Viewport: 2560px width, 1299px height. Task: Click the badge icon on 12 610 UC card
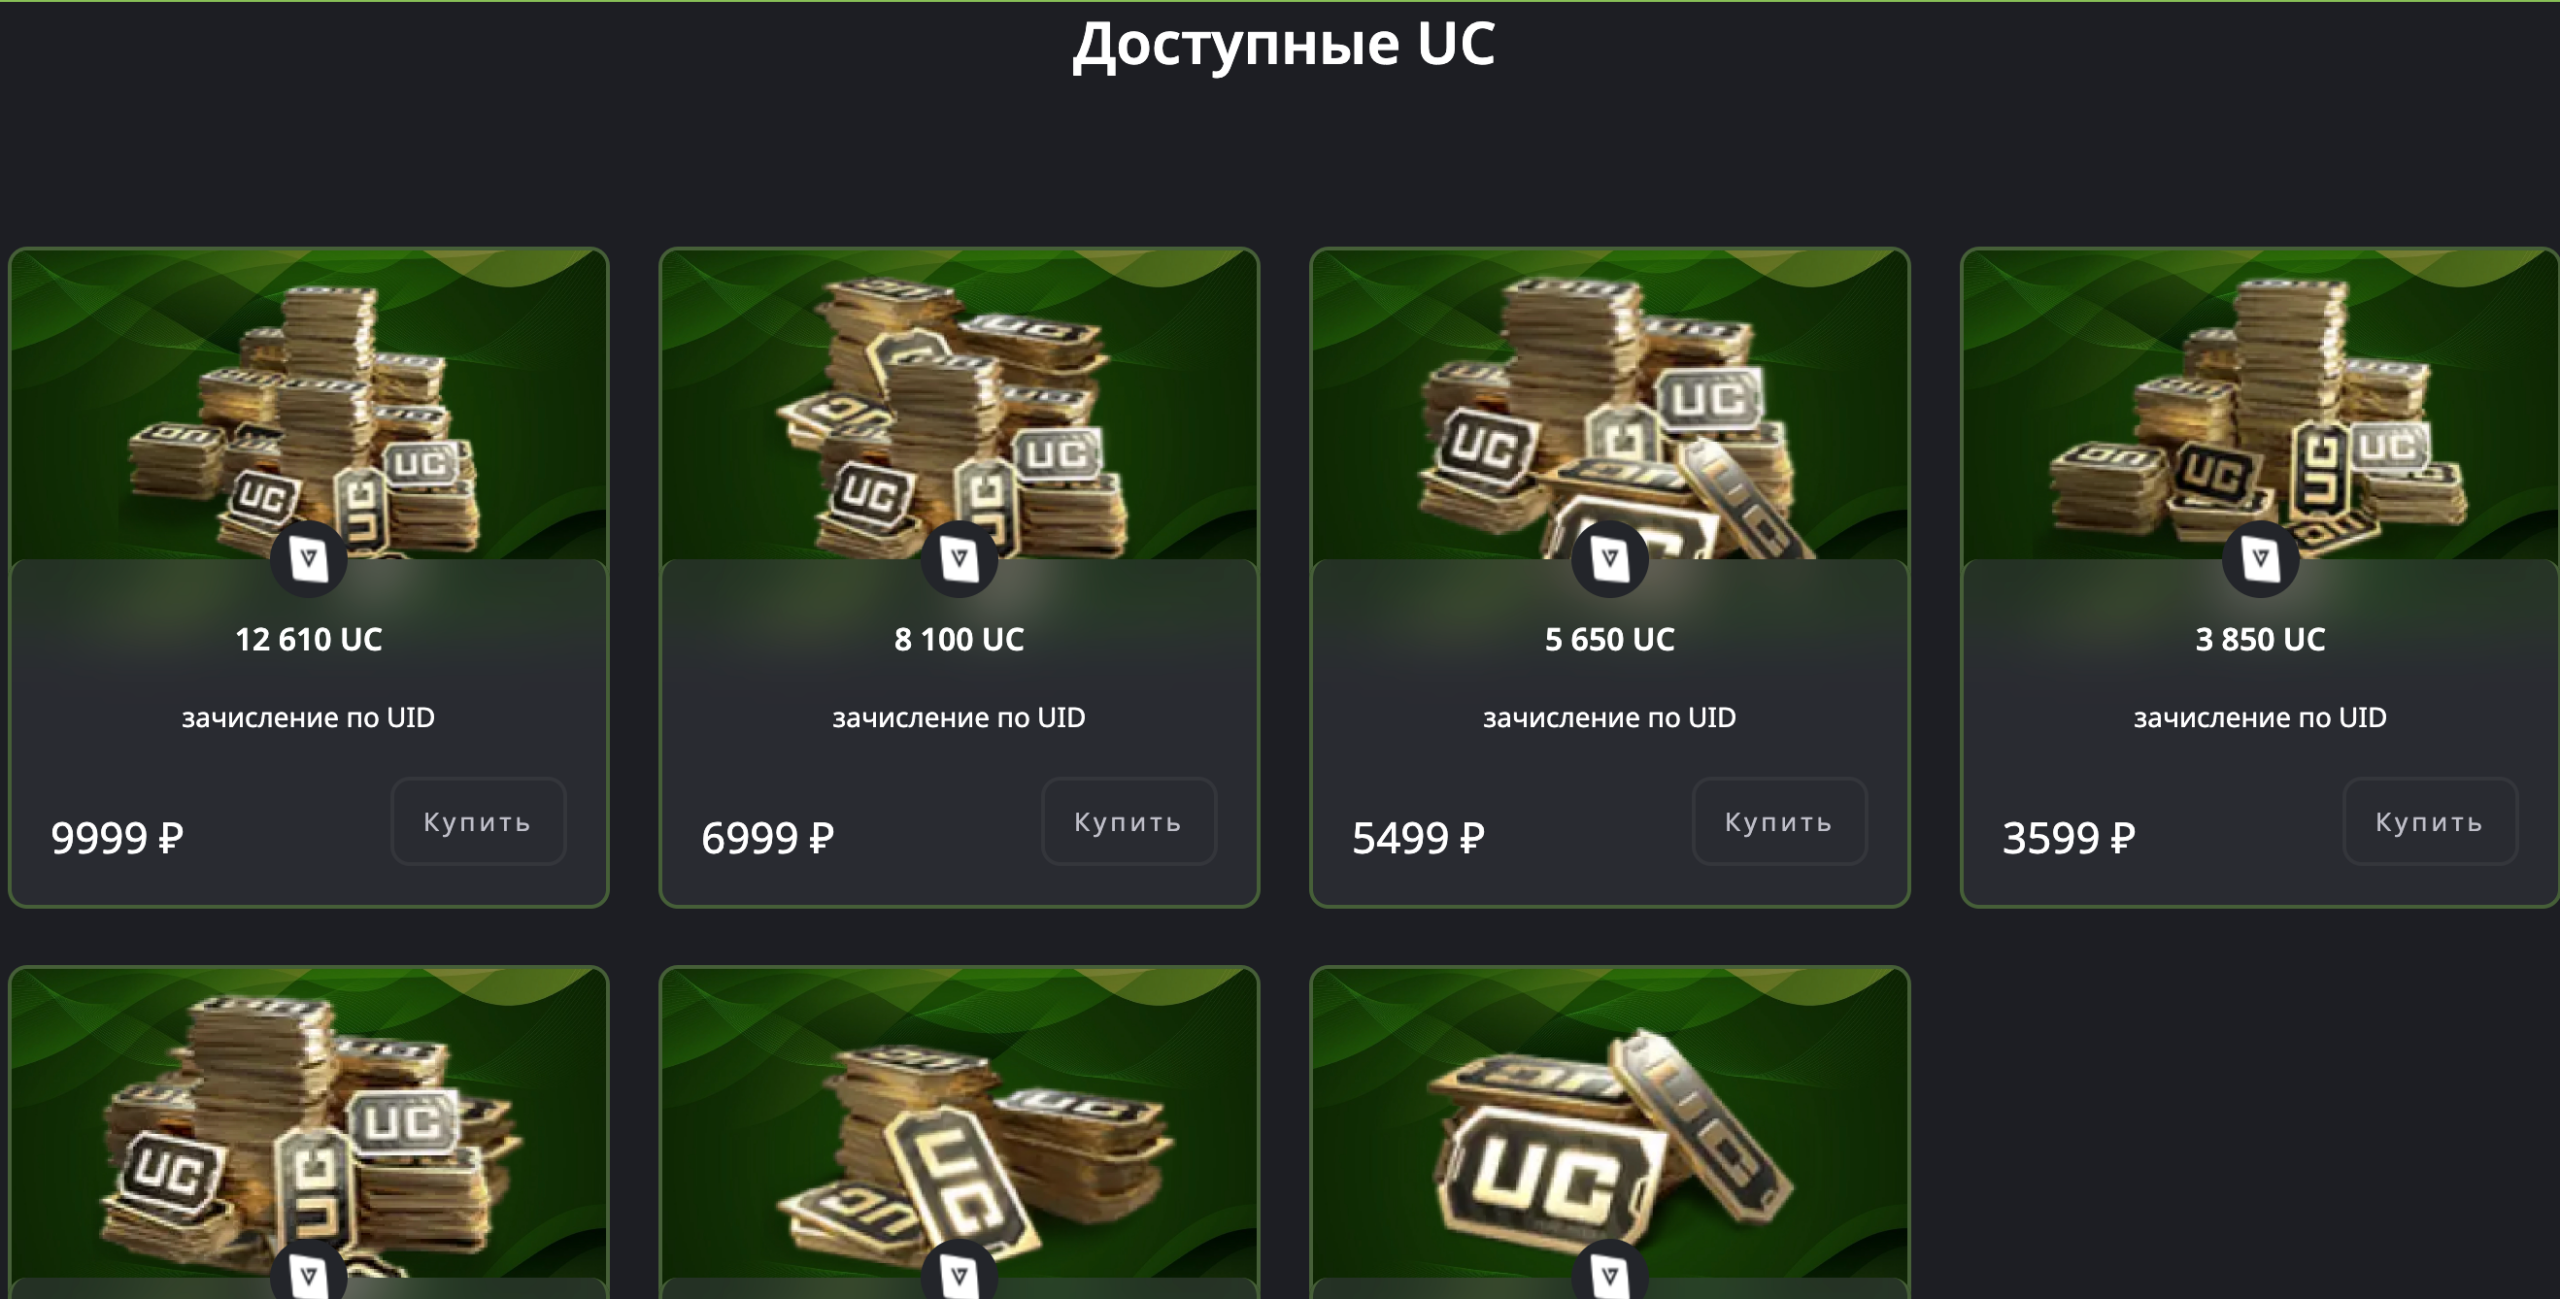[x=309, y=558]
